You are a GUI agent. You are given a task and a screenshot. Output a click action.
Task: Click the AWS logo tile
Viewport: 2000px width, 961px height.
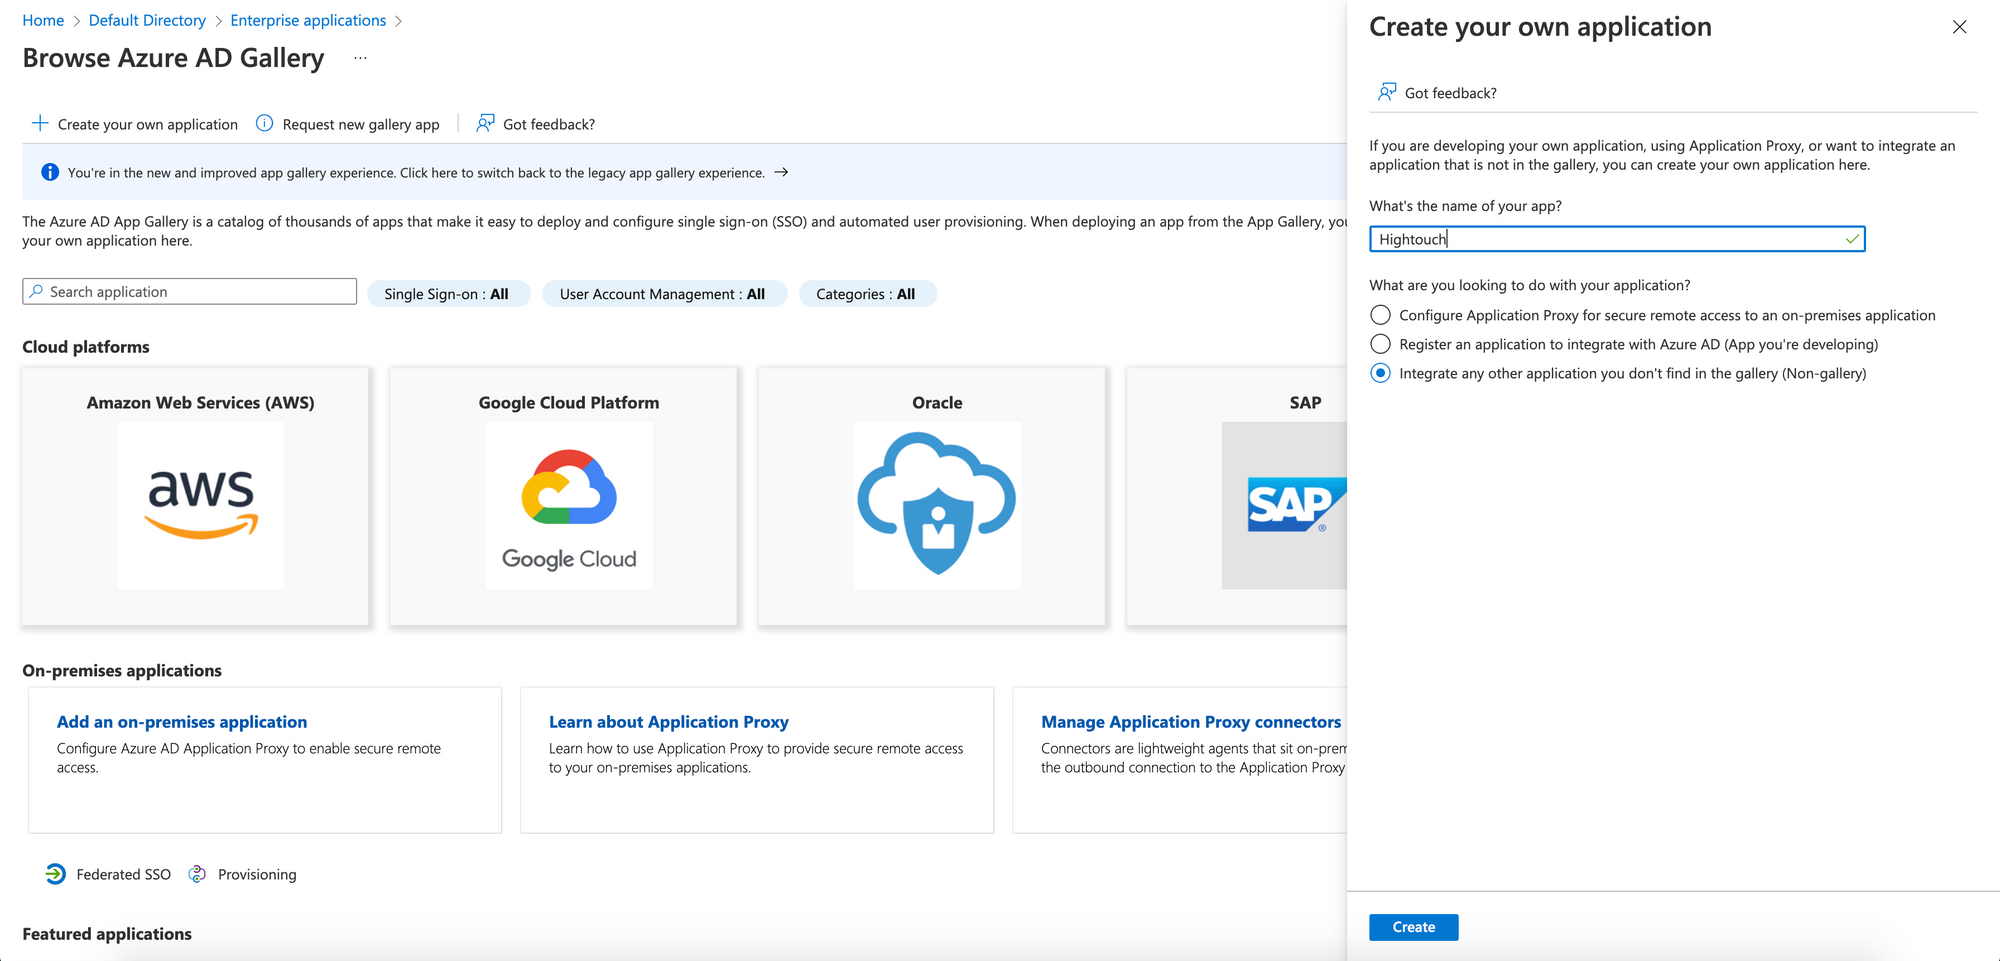[201, 505]
